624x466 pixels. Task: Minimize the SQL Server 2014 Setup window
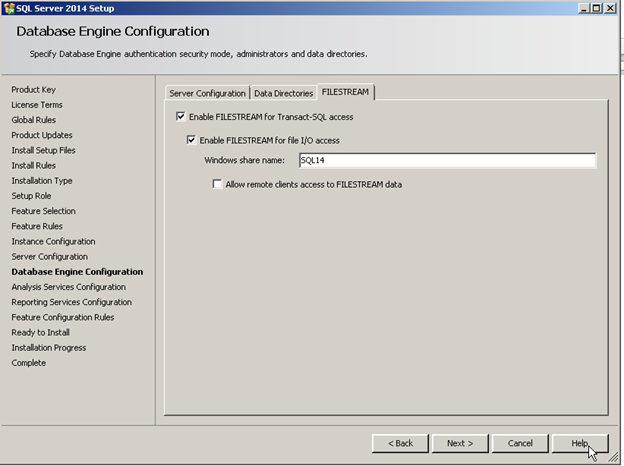point(584,8)
